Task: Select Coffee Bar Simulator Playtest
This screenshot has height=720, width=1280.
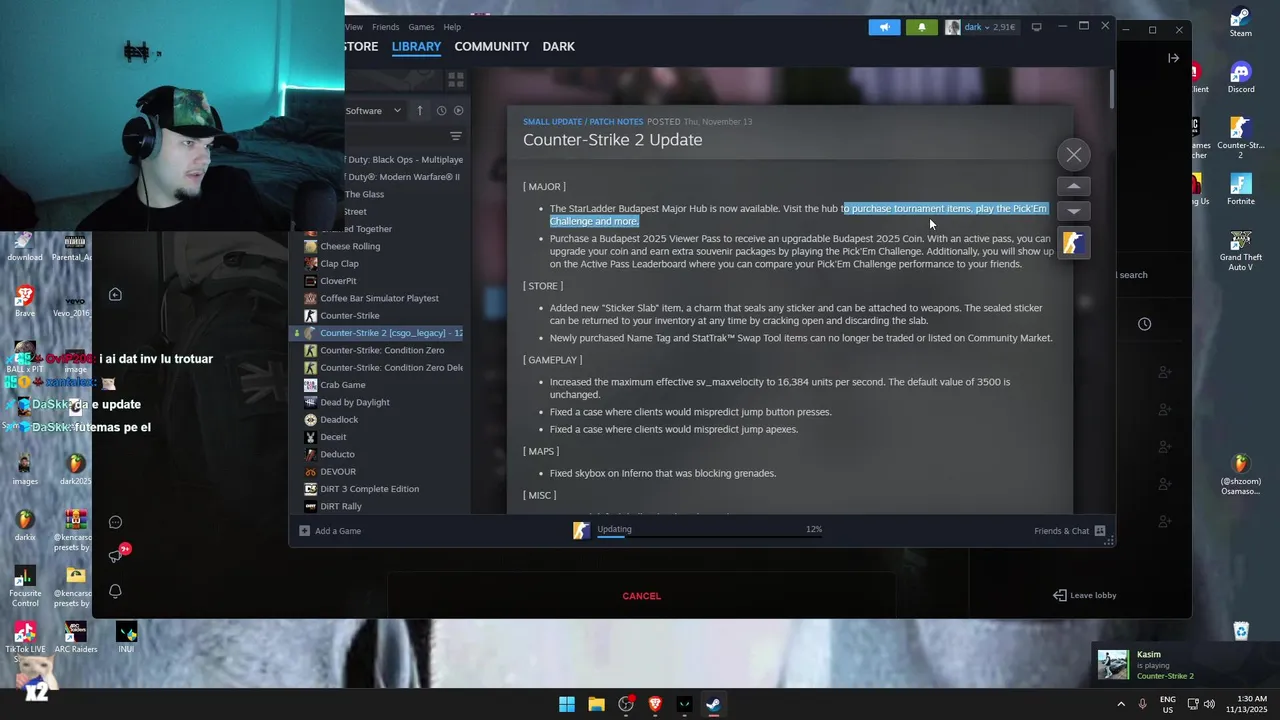Action: [379, 298]
